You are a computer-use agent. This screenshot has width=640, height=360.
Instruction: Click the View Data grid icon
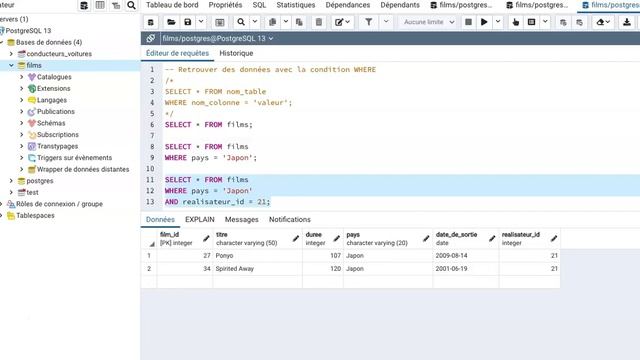100,5
